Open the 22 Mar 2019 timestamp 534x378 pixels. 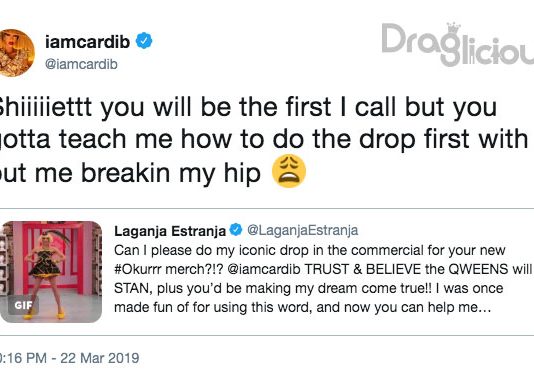tap(100, 358)
